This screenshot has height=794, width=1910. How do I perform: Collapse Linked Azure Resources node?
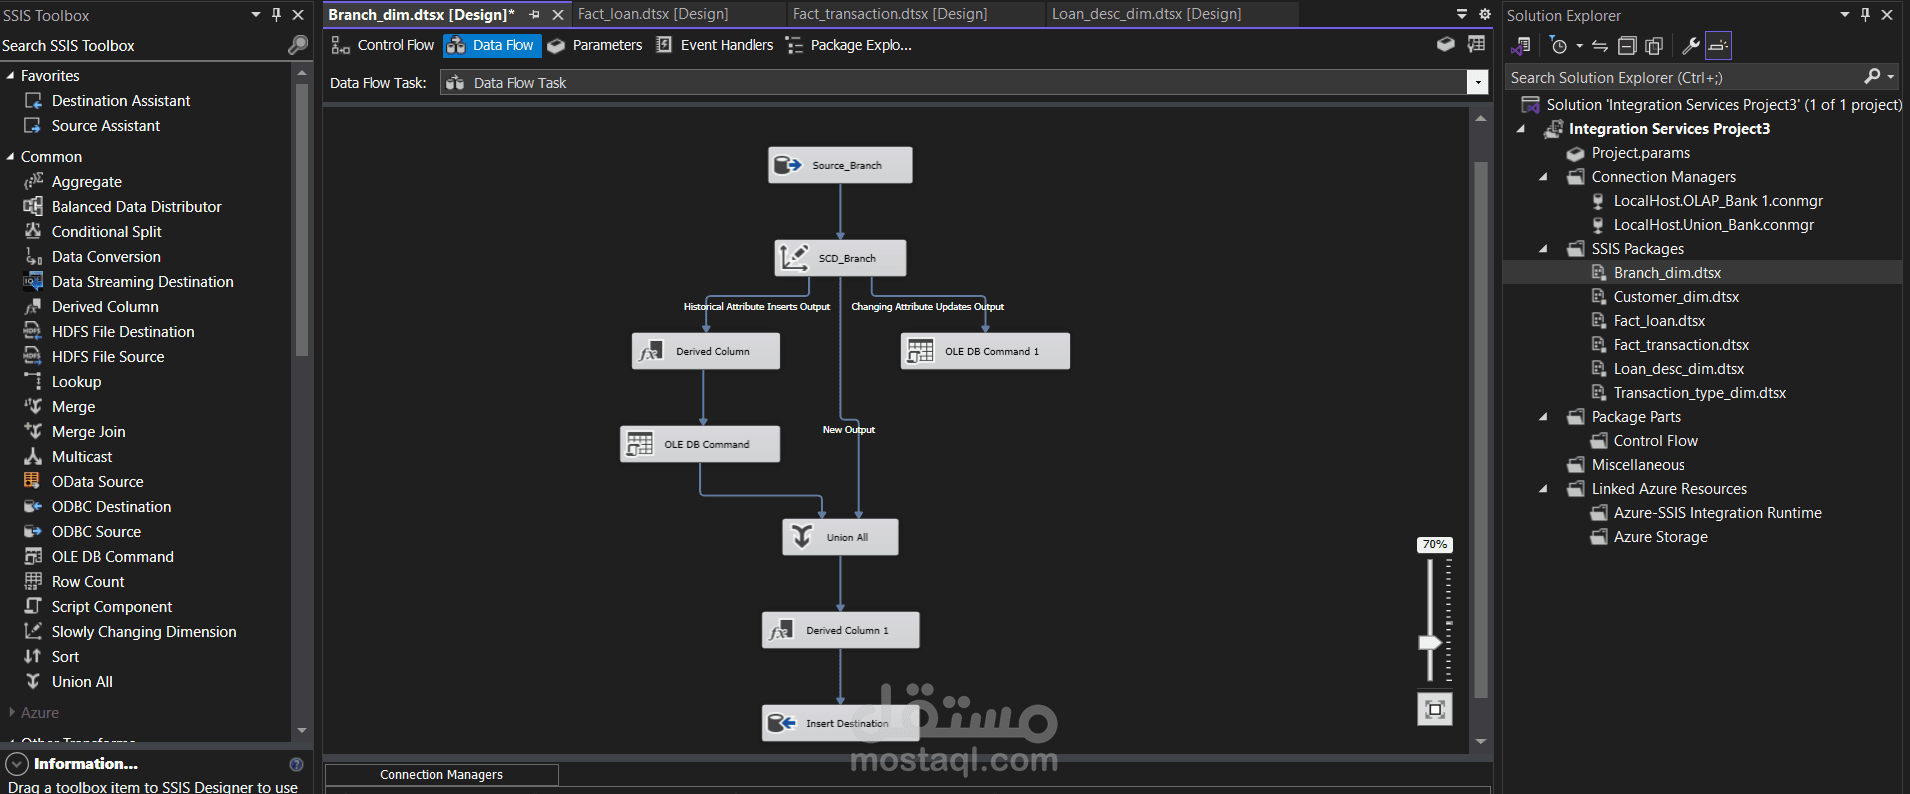1543,489
